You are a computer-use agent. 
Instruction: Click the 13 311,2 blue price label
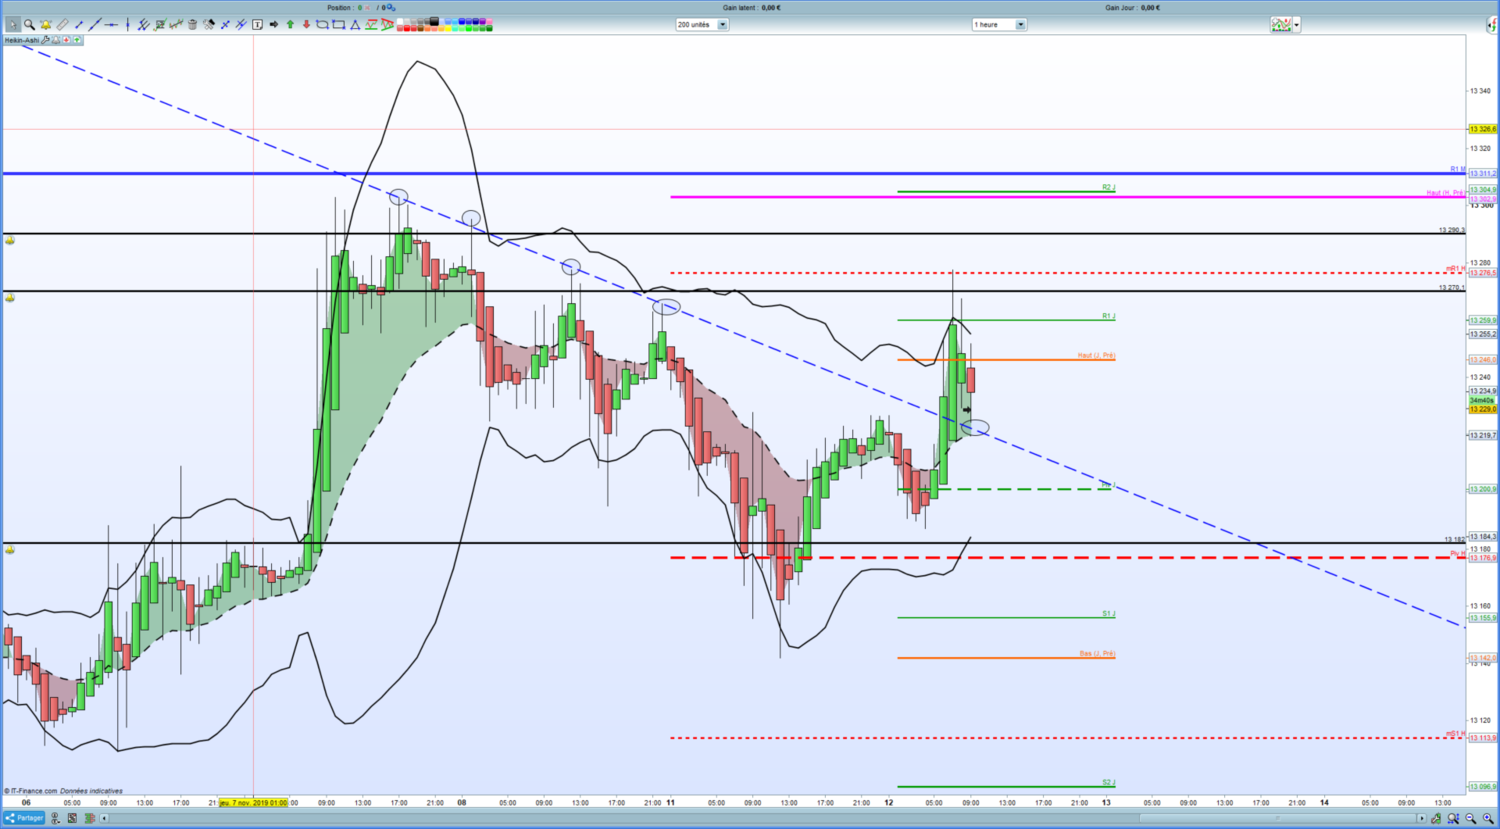click(1482, 173)
